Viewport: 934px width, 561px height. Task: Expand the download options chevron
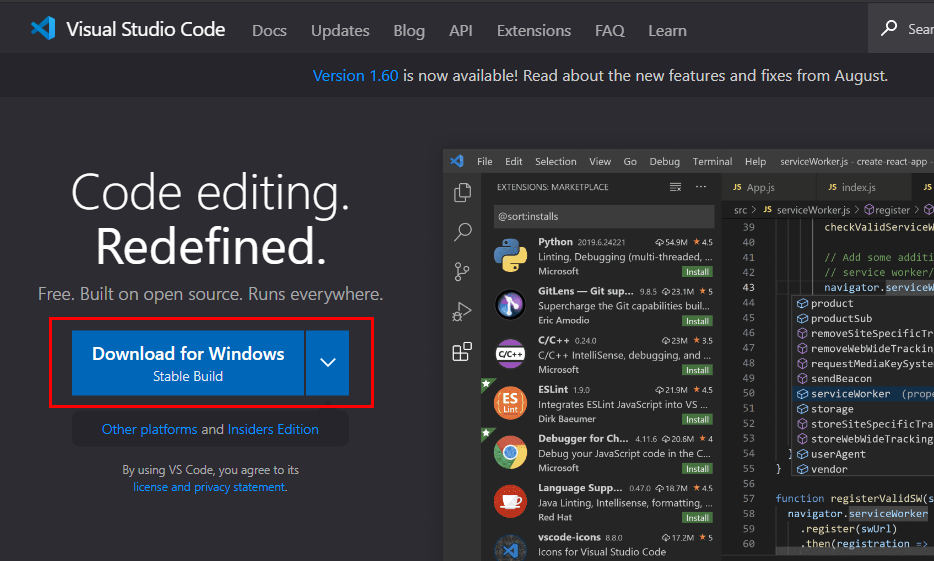click(x=328, y=363)
